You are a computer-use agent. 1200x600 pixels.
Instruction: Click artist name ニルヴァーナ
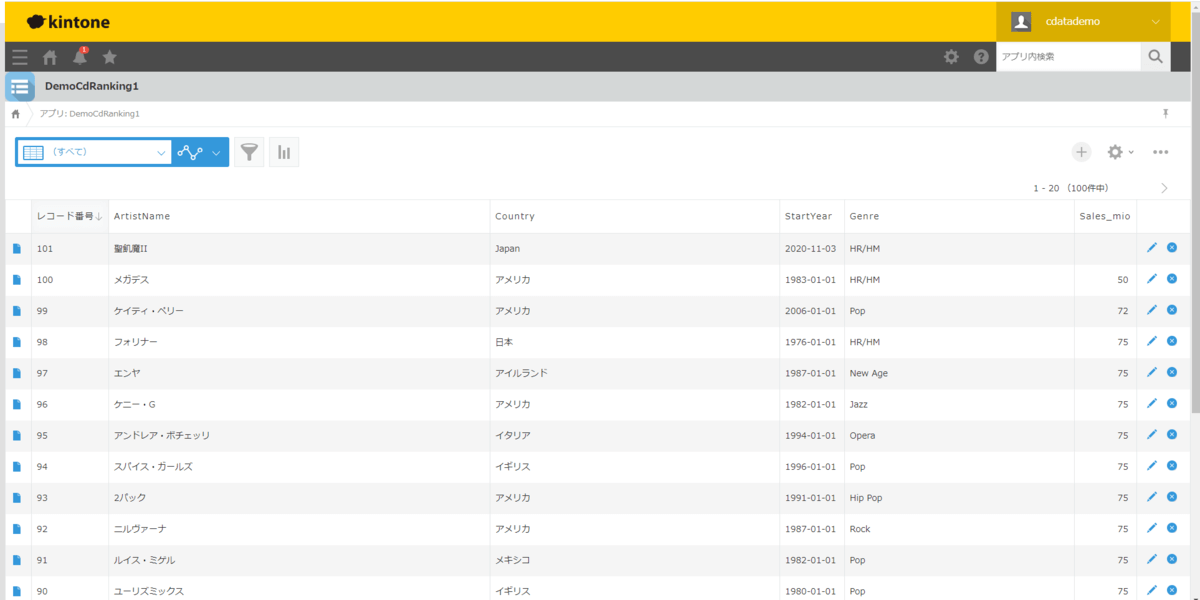coord(140,529)
